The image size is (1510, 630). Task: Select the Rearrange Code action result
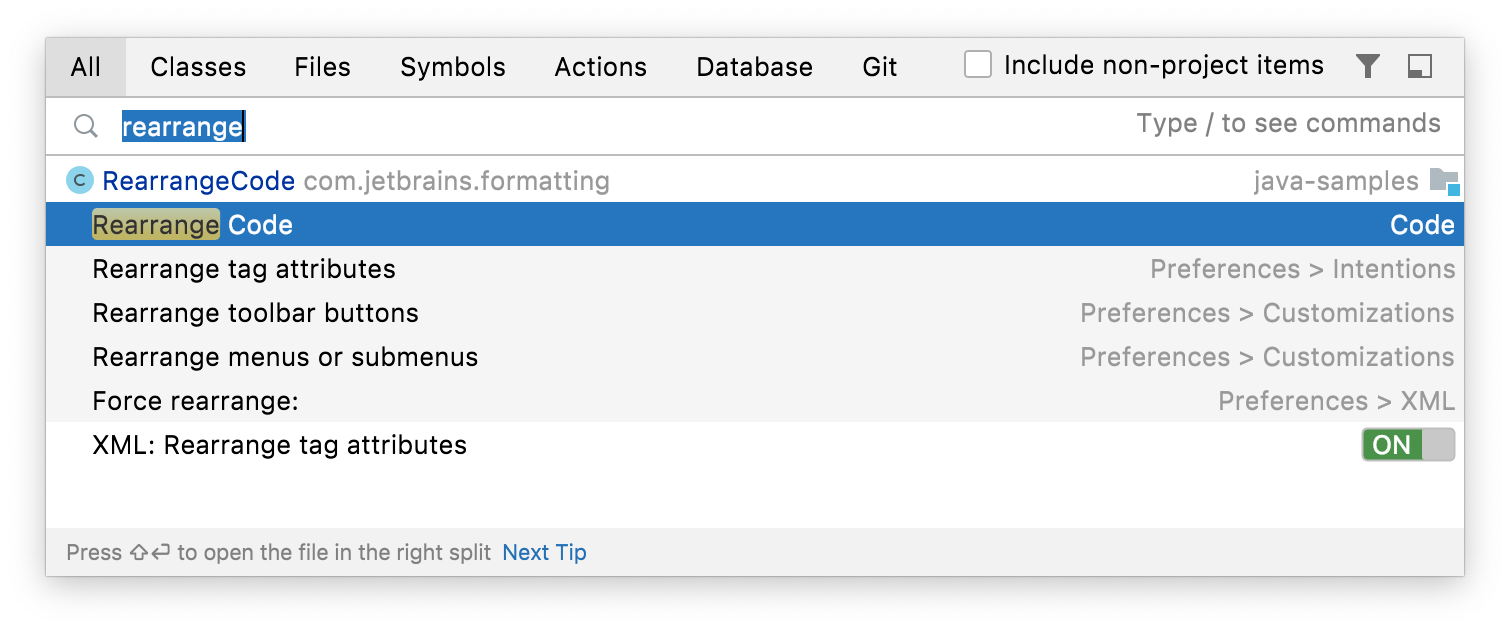click(192, 225)
